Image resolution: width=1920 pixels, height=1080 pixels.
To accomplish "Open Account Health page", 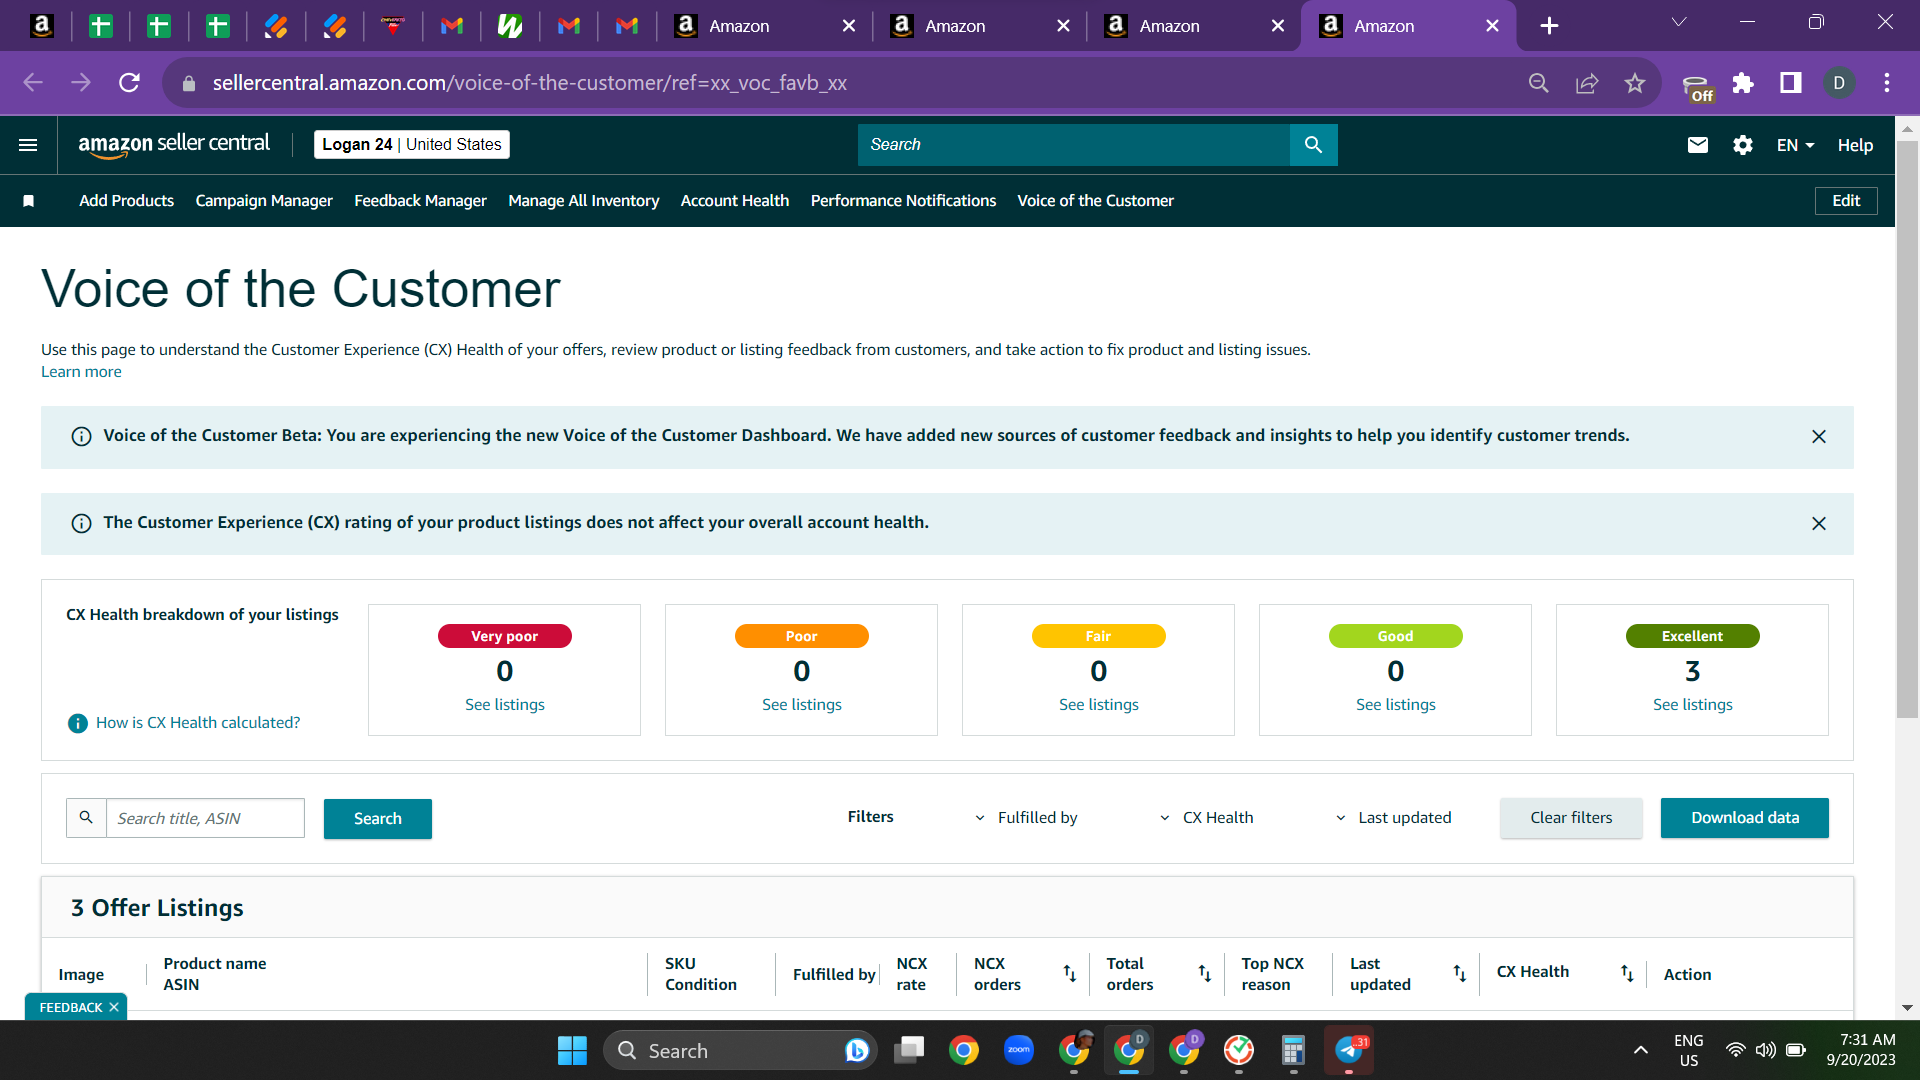I will coord(735,201).
